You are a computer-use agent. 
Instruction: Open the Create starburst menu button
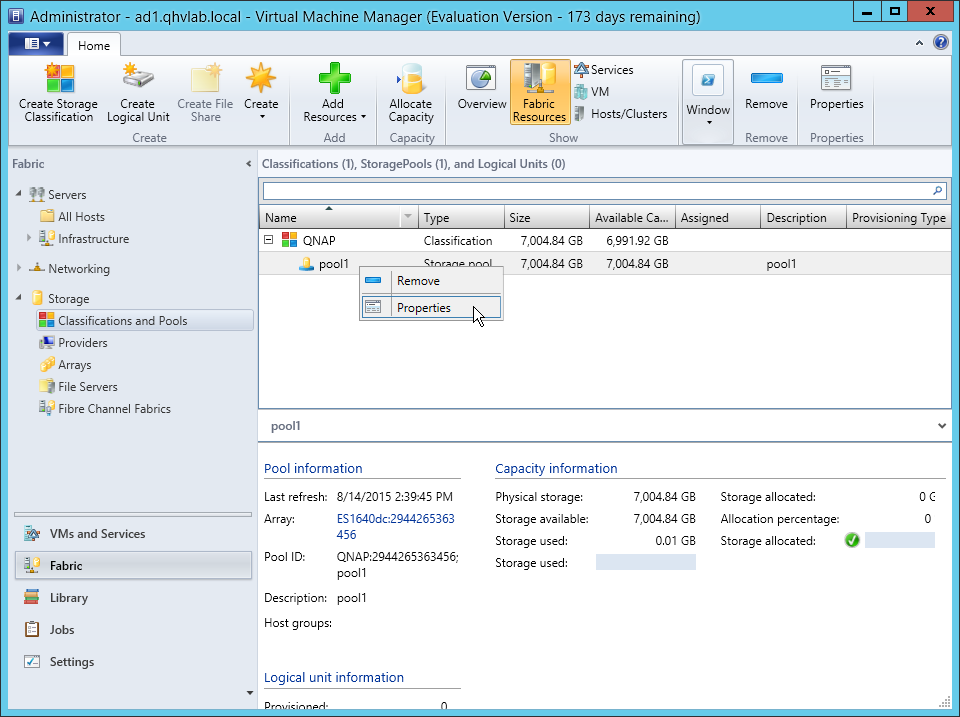coord(261,92)
